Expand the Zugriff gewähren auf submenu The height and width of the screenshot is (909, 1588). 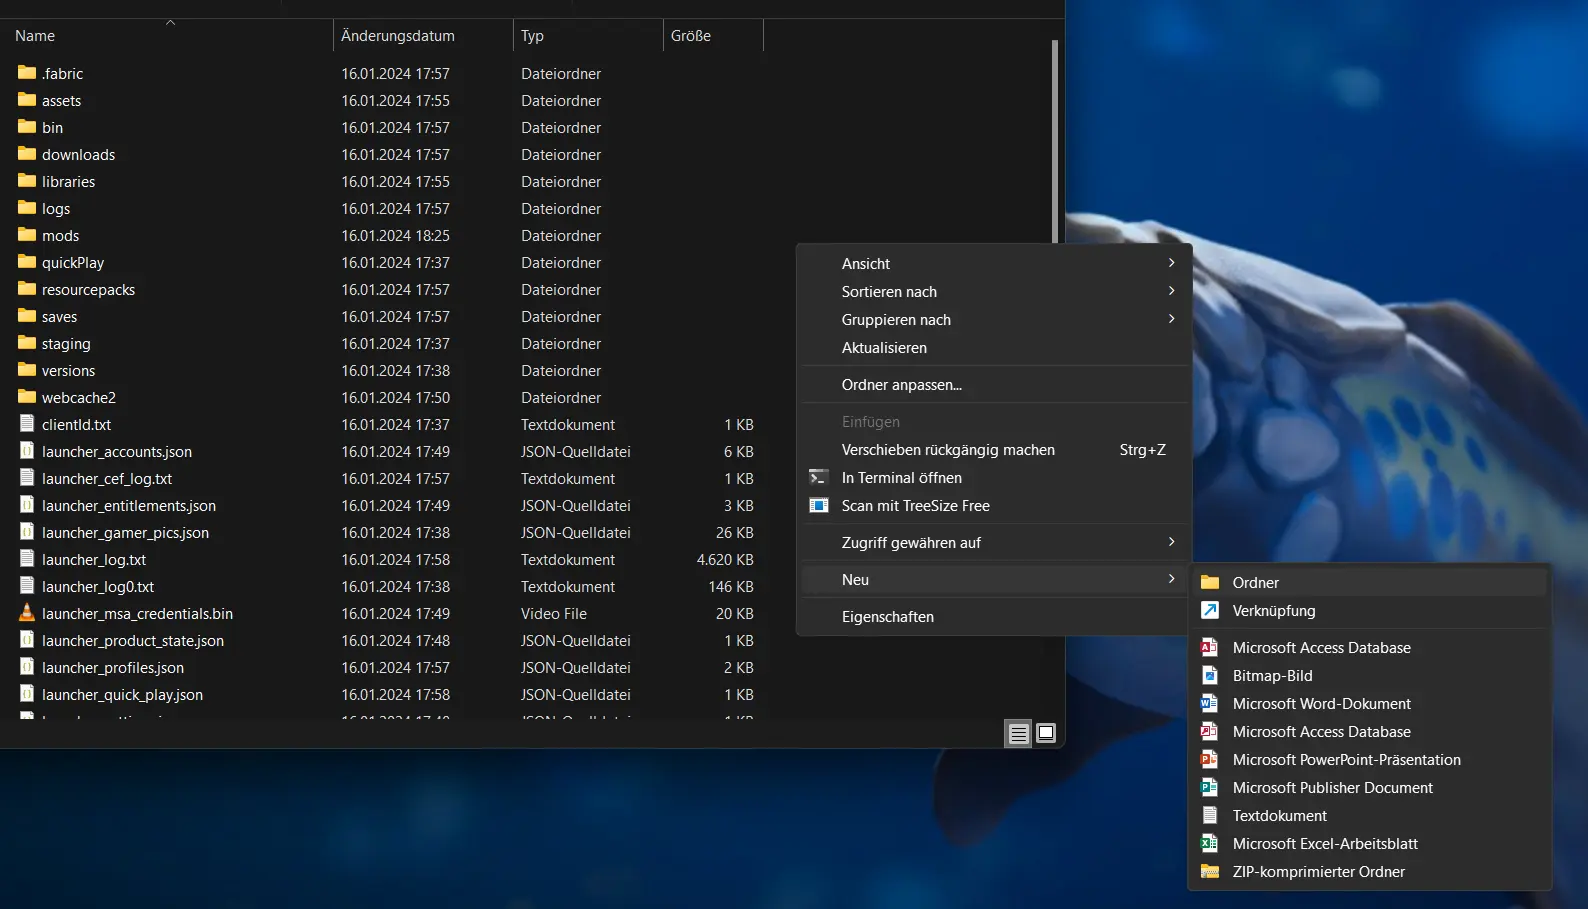1171,542
